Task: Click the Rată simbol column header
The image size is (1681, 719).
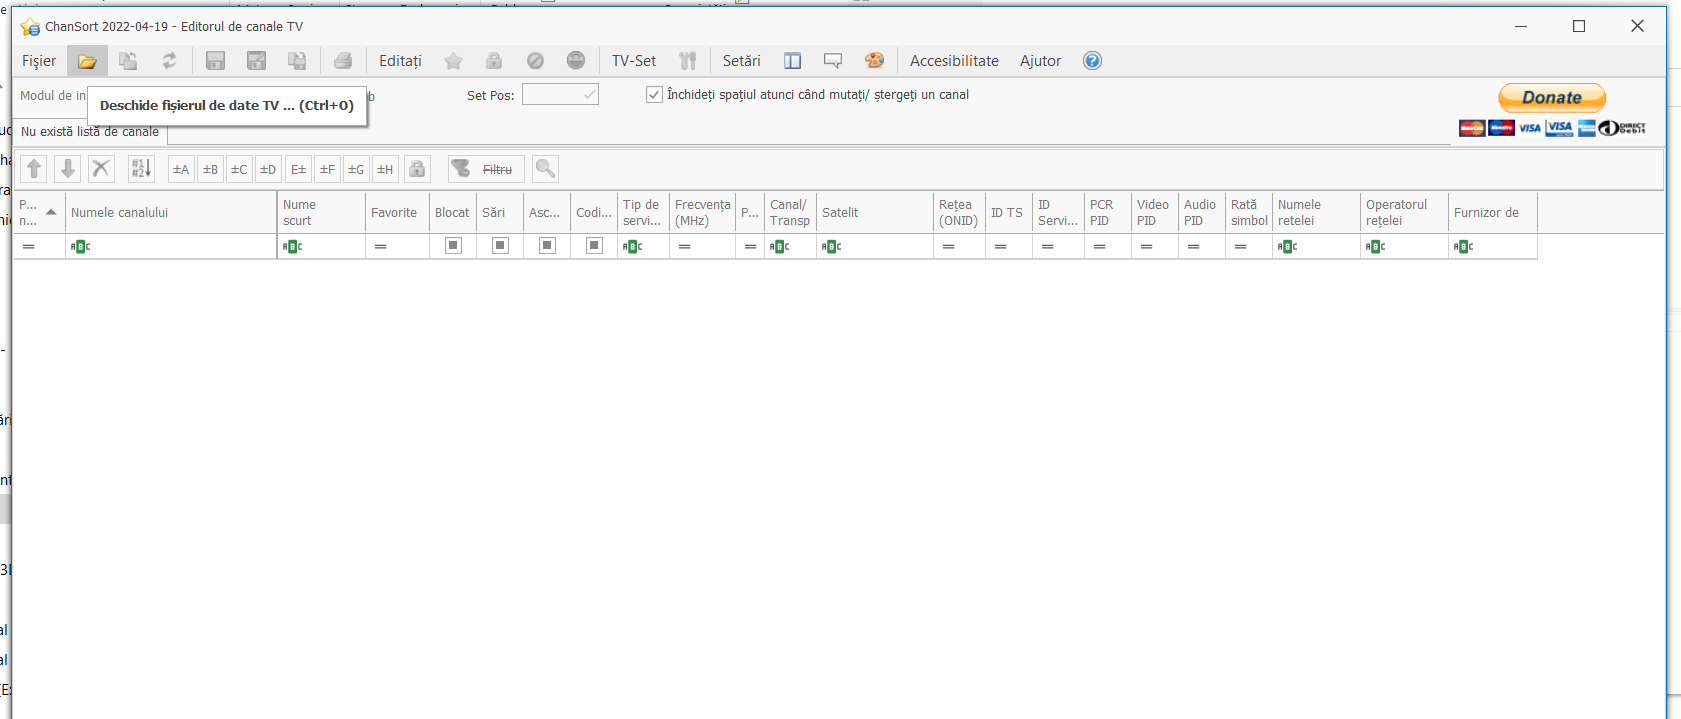Action: 1248,212
